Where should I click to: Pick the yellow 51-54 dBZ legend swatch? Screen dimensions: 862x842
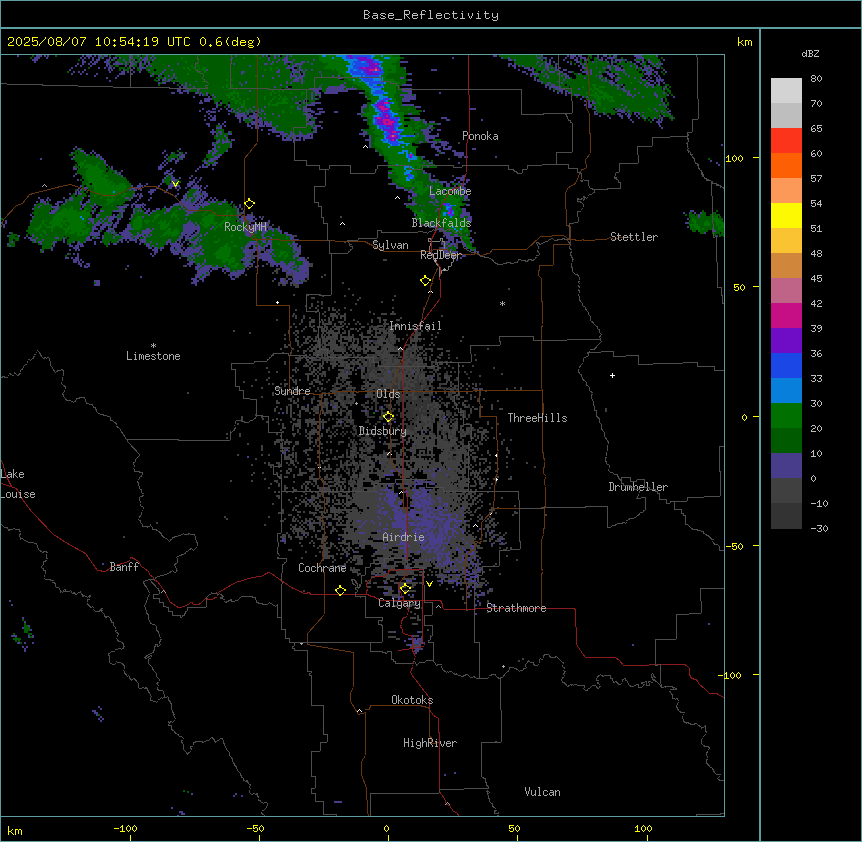pyautogui.click(x=786, y=215)
